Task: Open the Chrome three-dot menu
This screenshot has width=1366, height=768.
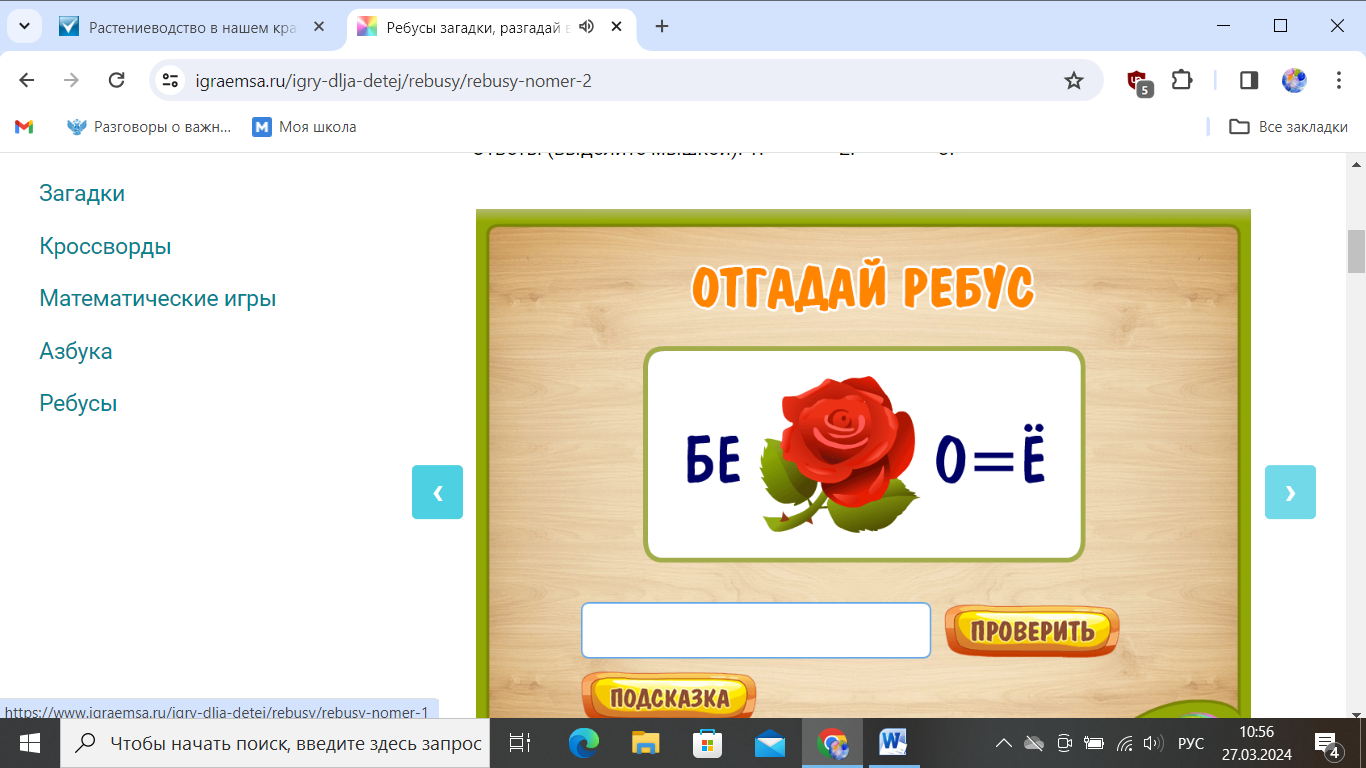Action: point(1339,80)
